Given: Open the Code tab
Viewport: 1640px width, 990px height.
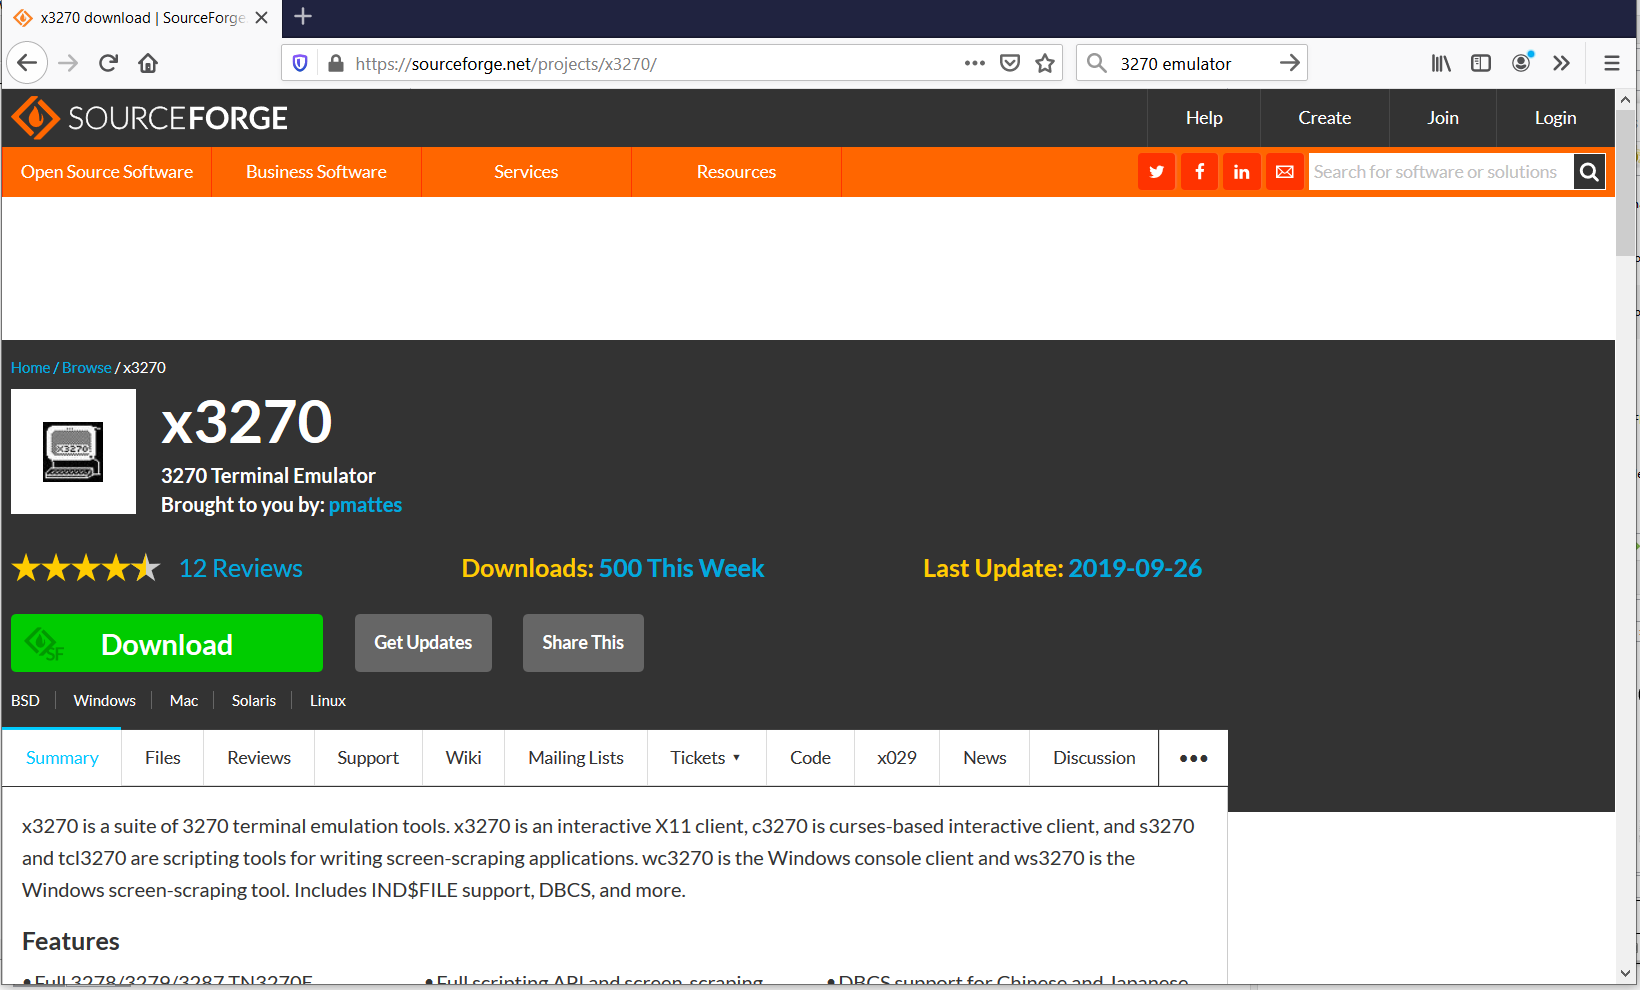Looking at the screenshot, I should pos(810,758).
